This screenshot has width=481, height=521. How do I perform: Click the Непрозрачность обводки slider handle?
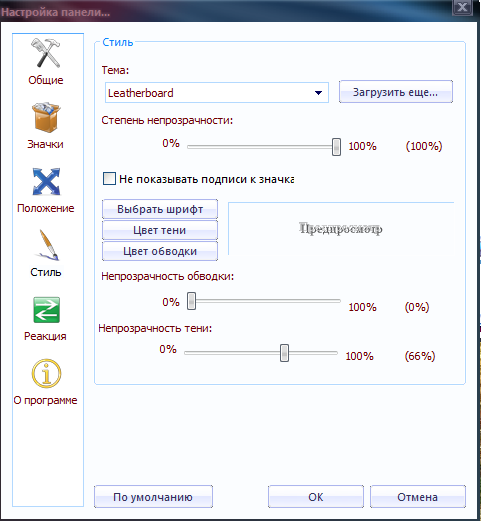click(191, 301)
